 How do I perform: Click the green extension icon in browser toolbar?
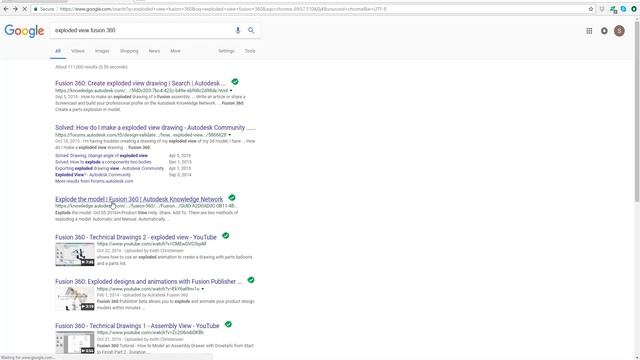(613, 9)
